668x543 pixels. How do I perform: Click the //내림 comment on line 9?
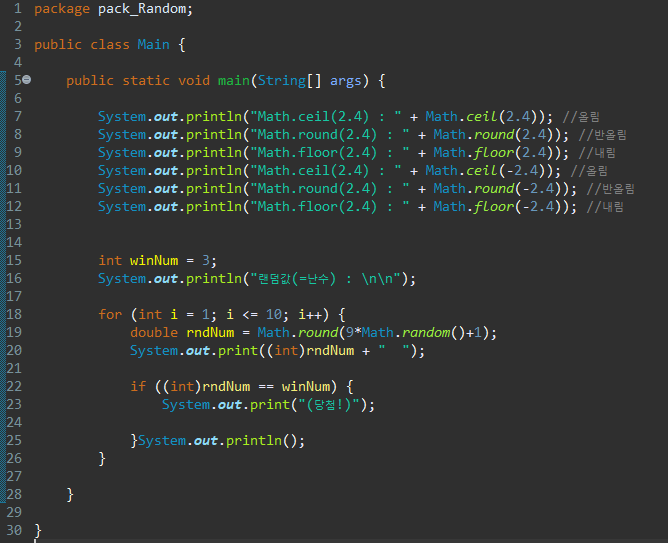tap(597, 152)
